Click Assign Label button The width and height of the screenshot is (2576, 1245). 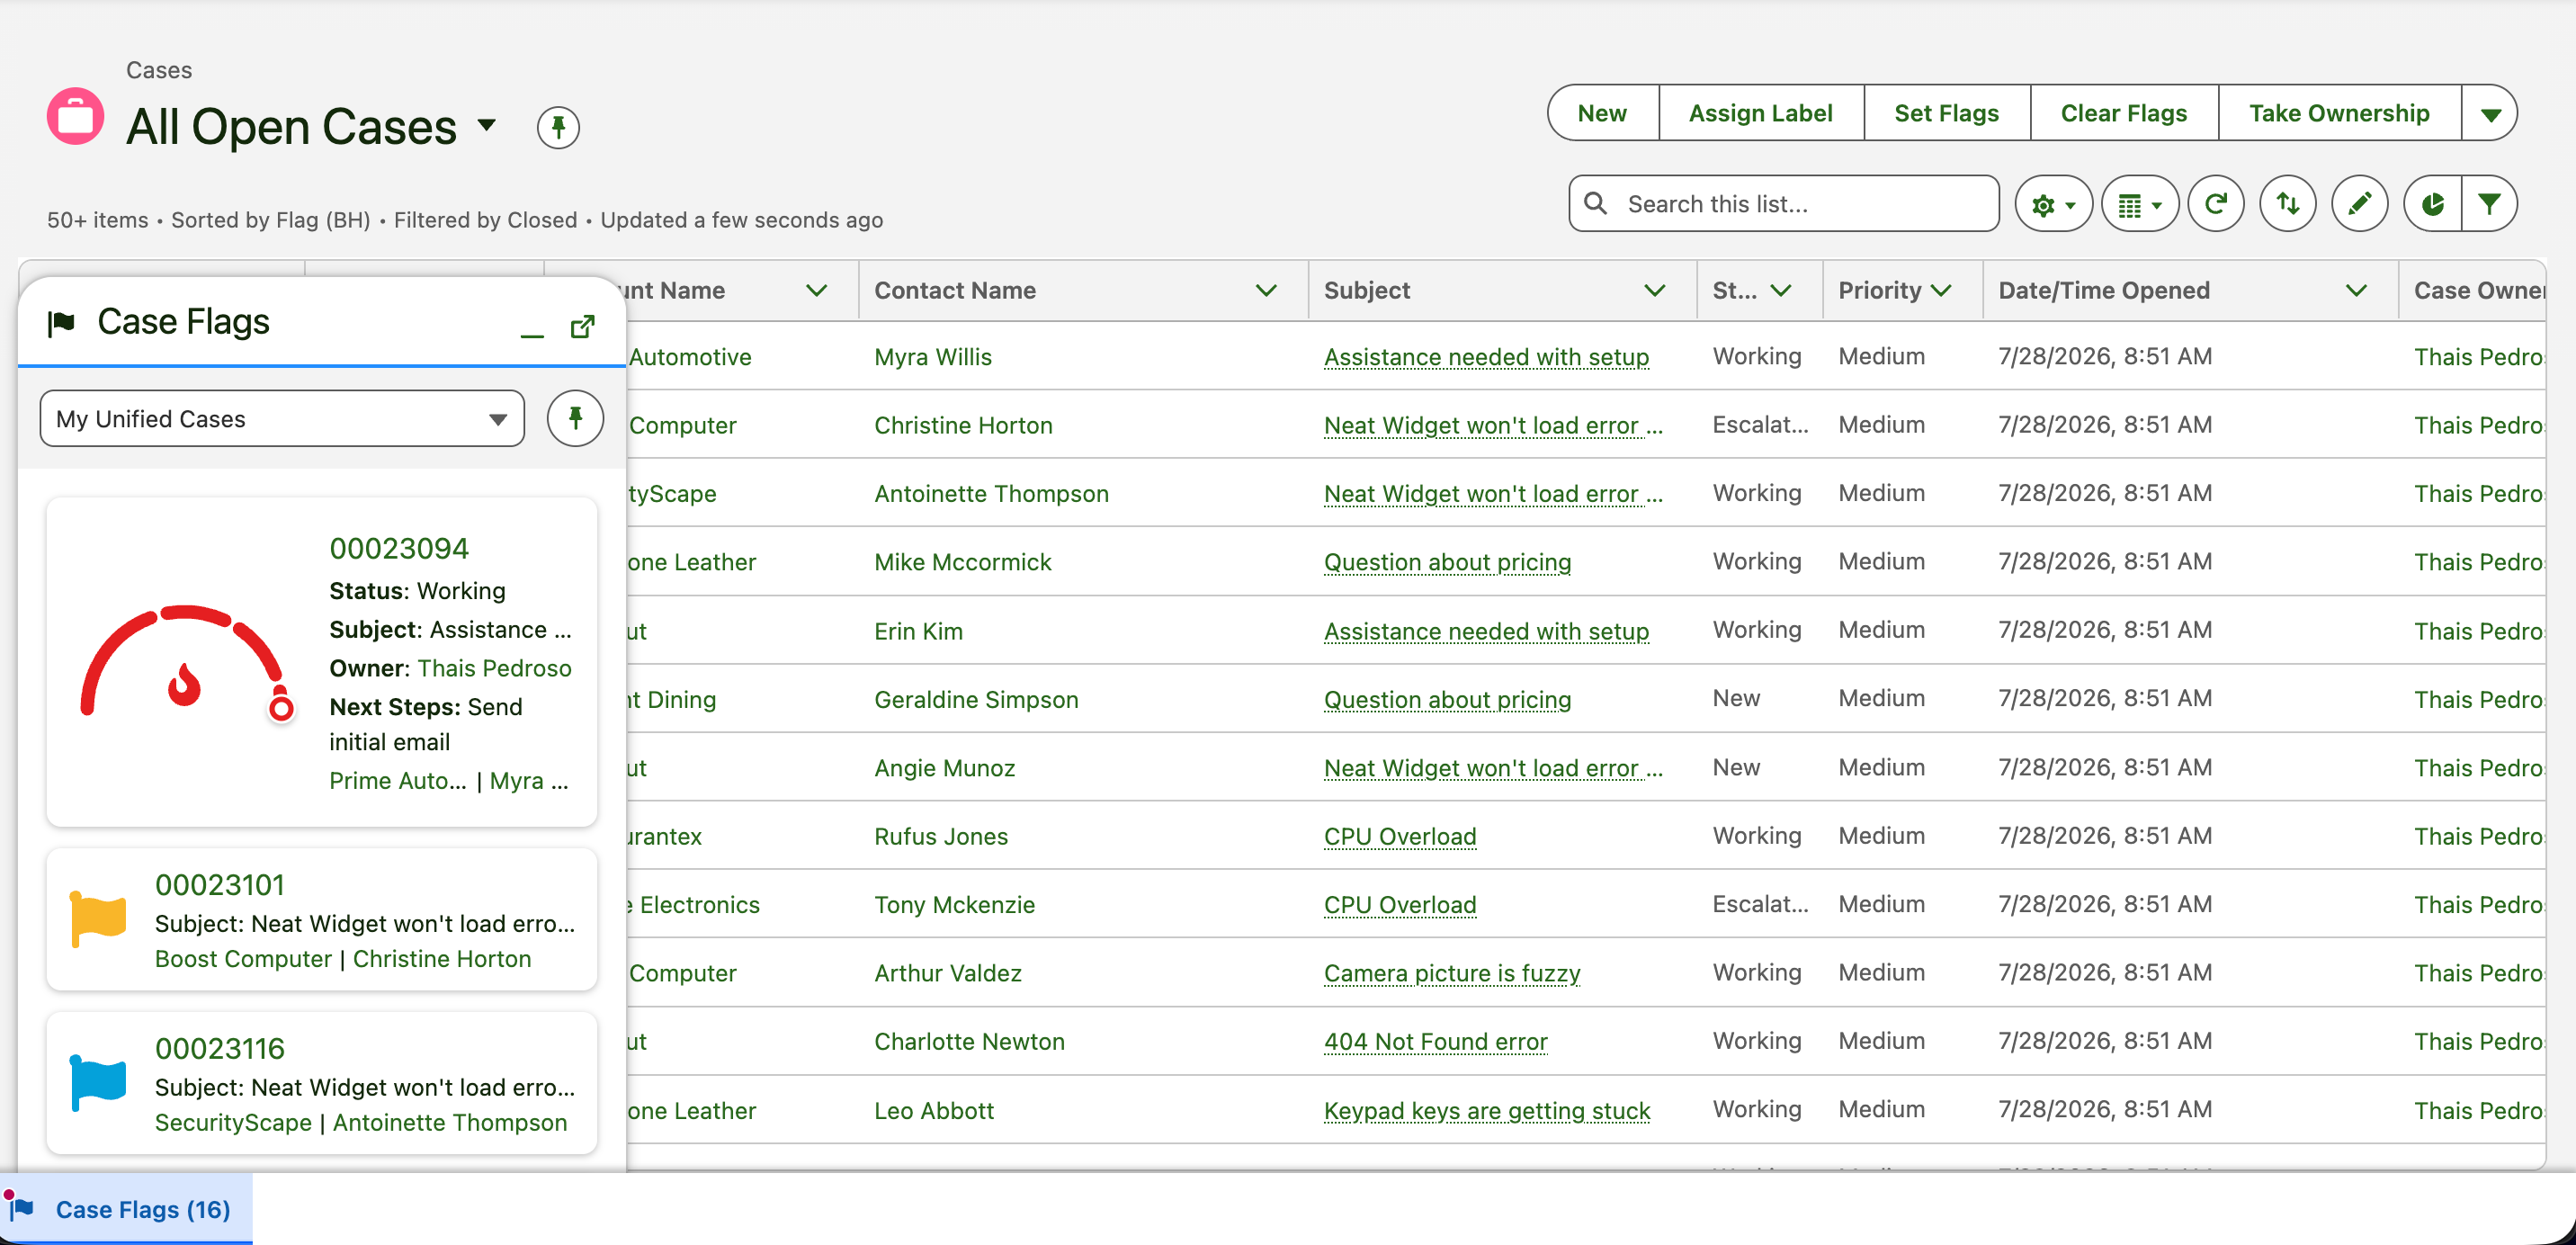pyautogui.click(x=1761, y=113)
